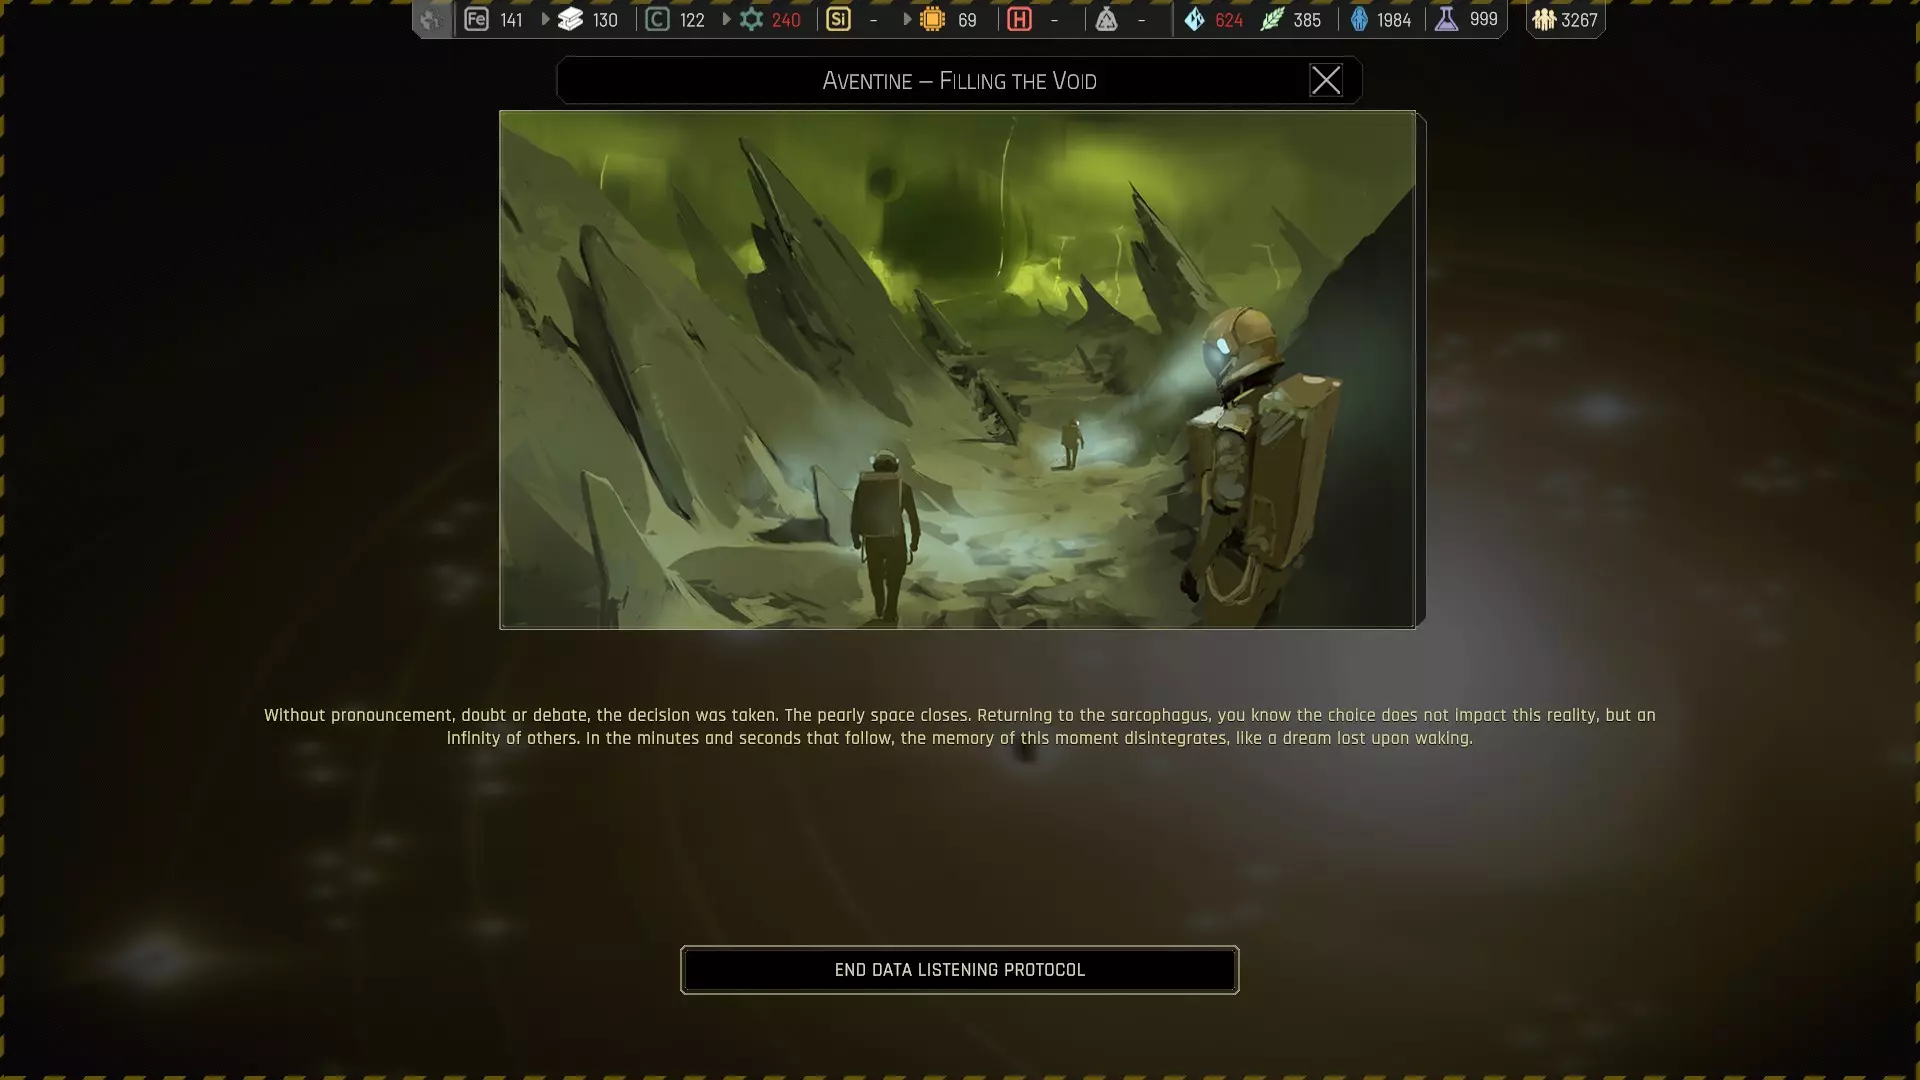Click End Data Listening Protocol button
This screenshot has width=1920, height=1080.
click(x=959, y=969)
